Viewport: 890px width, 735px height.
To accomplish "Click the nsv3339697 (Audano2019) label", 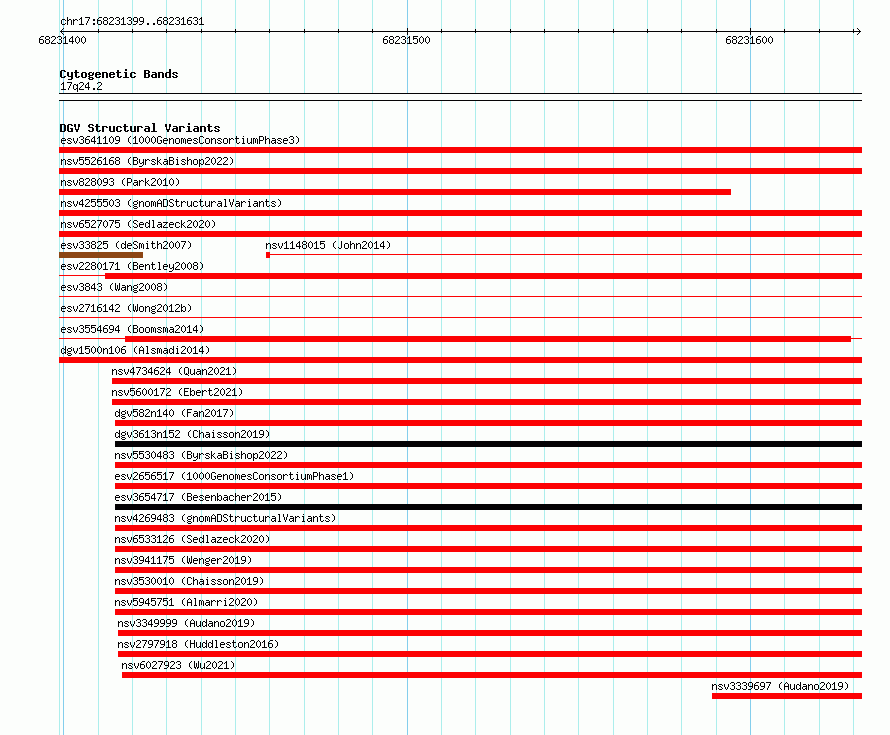I will (780, 686).
